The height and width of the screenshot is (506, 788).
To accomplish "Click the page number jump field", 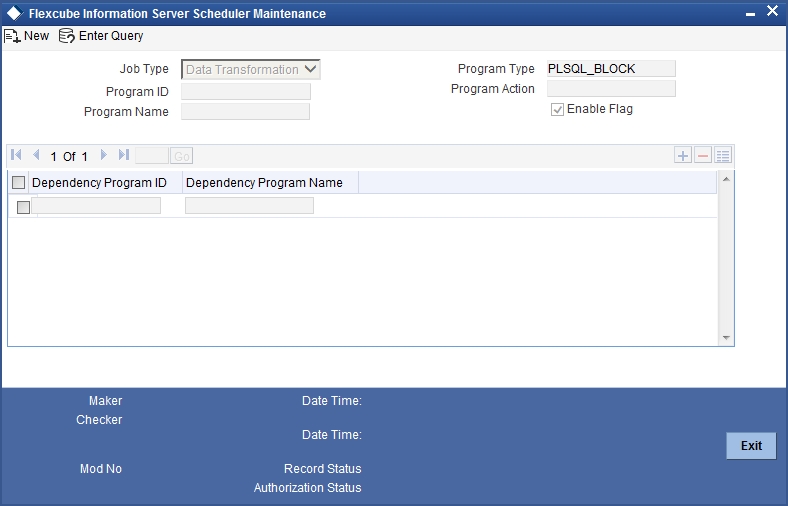I will (x=152, y=156).
